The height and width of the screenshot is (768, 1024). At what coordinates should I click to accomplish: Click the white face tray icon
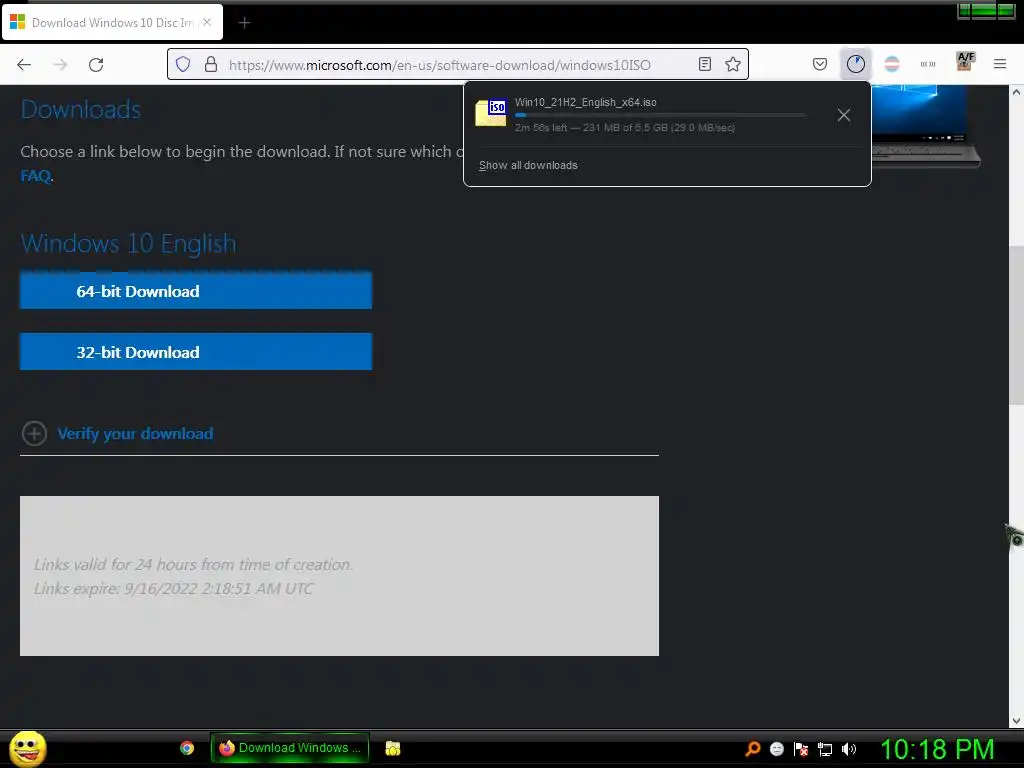click(x=776, y=749)
